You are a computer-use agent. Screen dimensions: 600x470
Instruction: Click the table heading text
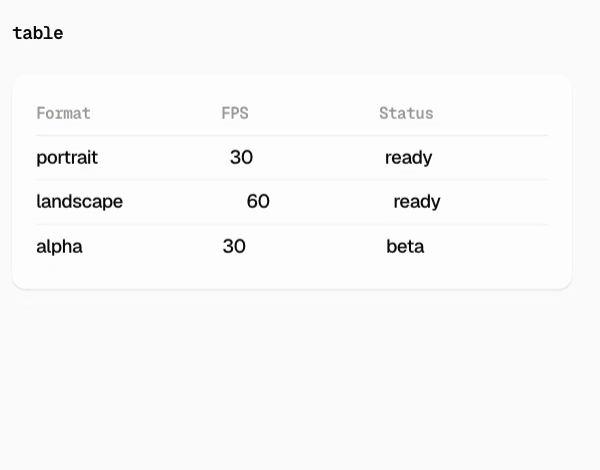(x=38, y=33)
